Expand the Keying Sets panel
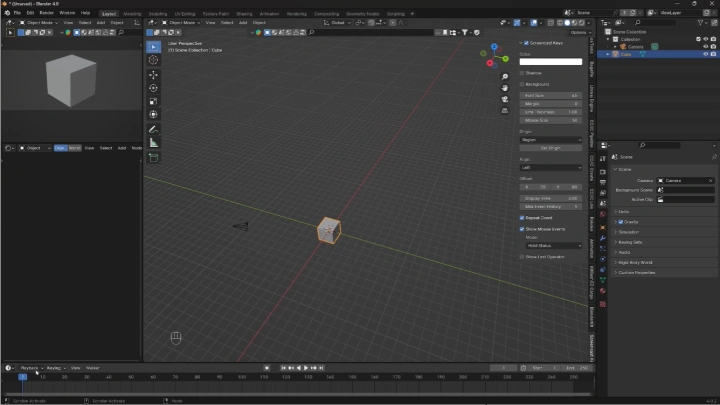 click(664, 242)
